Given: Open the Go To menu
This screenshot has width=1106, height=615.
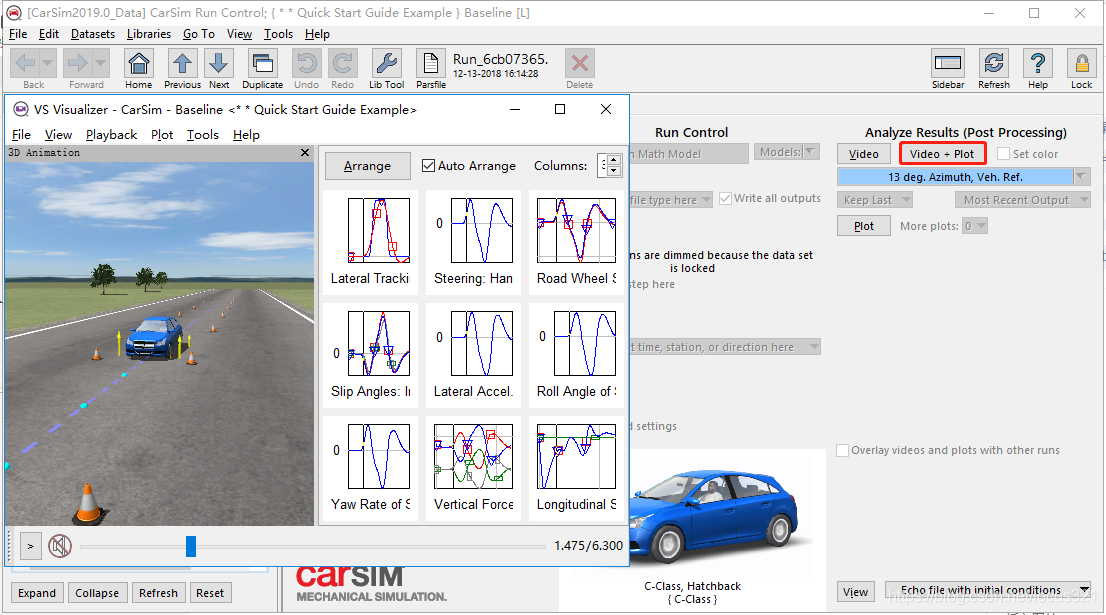Looking at the screenshot, I should (199, 34).
